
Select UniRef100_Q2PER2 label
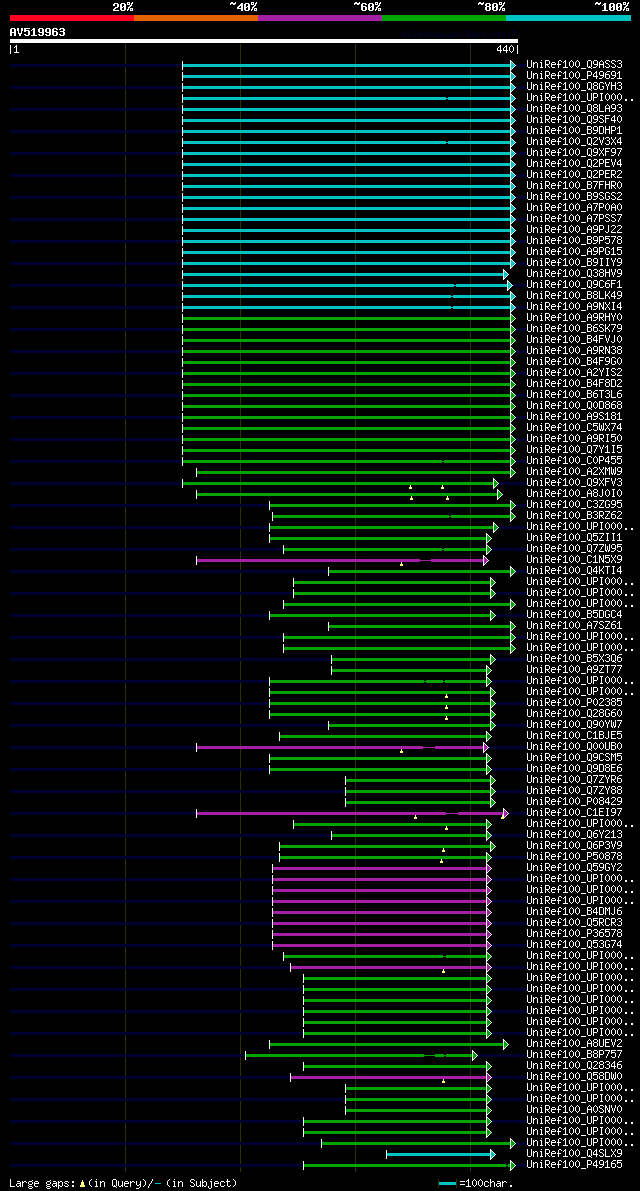pyautogui.click(x=574, y=175)
